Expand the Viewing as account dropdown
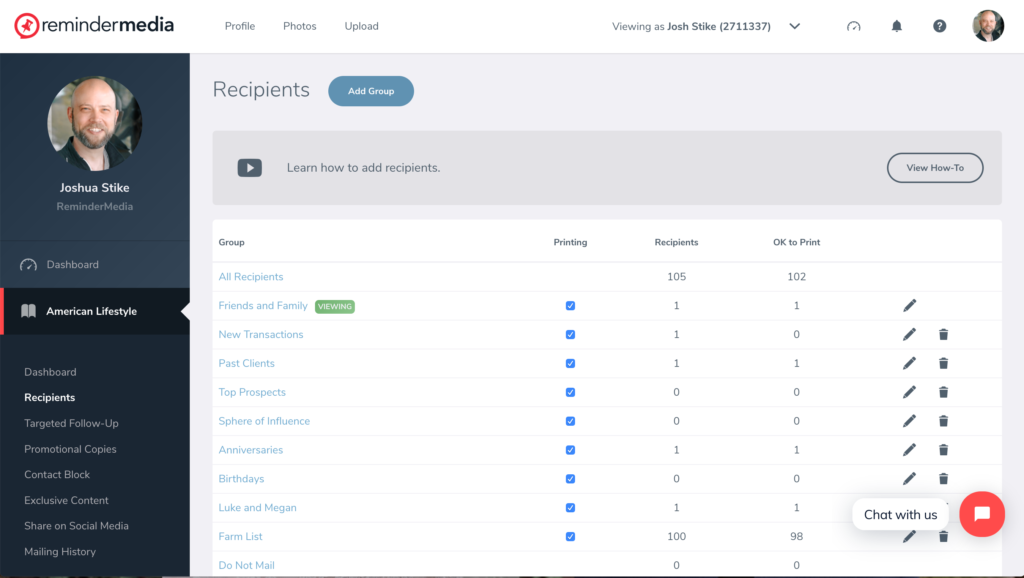Image resolution: width=1024 pixels, height=578 pixels. click(x=794, y=27)
